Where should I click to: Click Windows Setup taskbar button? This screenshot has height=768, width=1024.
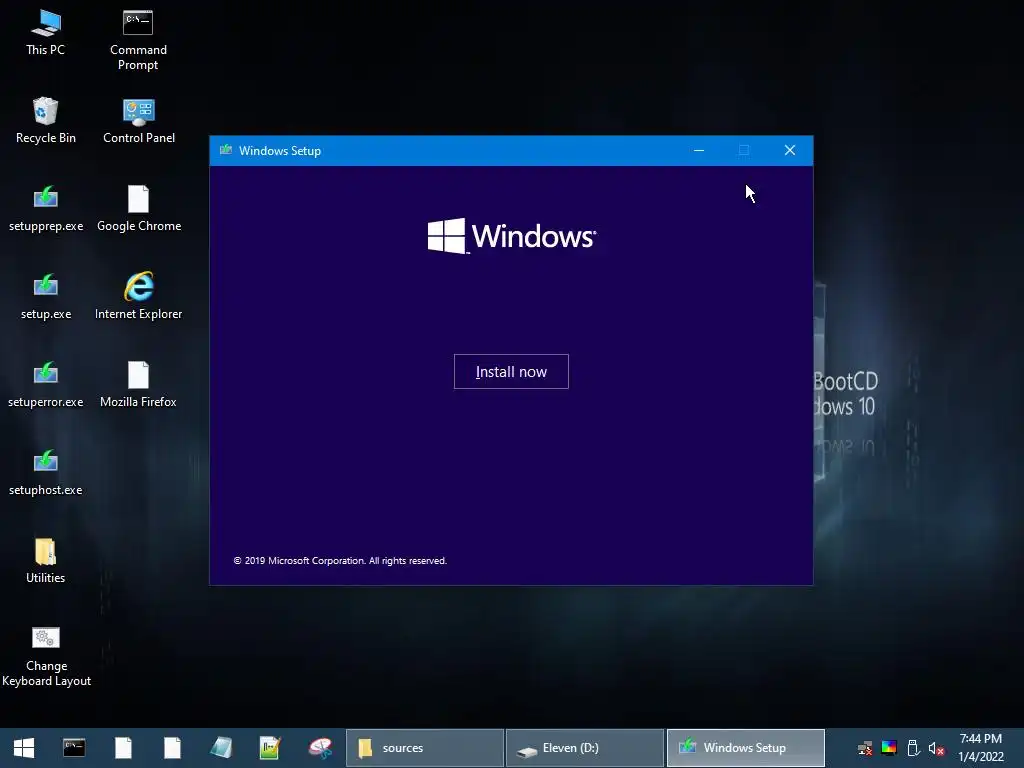pyautogui.click(x=745, y=748)
